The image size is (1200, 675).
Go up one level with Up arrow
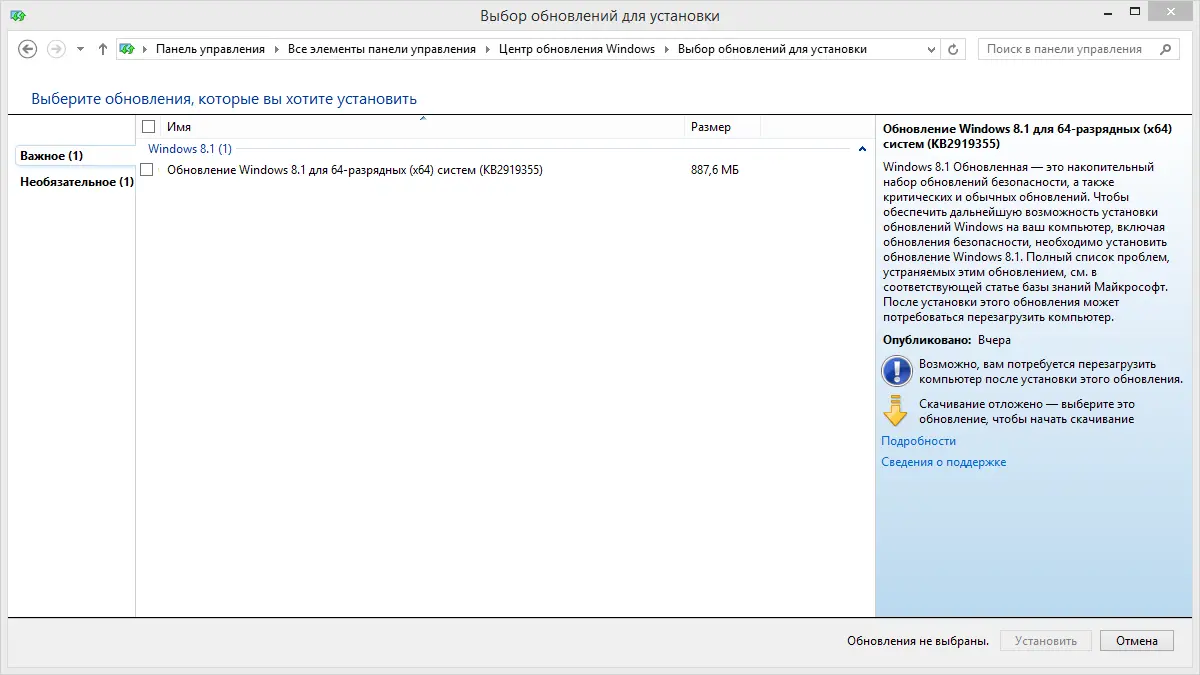102,49
